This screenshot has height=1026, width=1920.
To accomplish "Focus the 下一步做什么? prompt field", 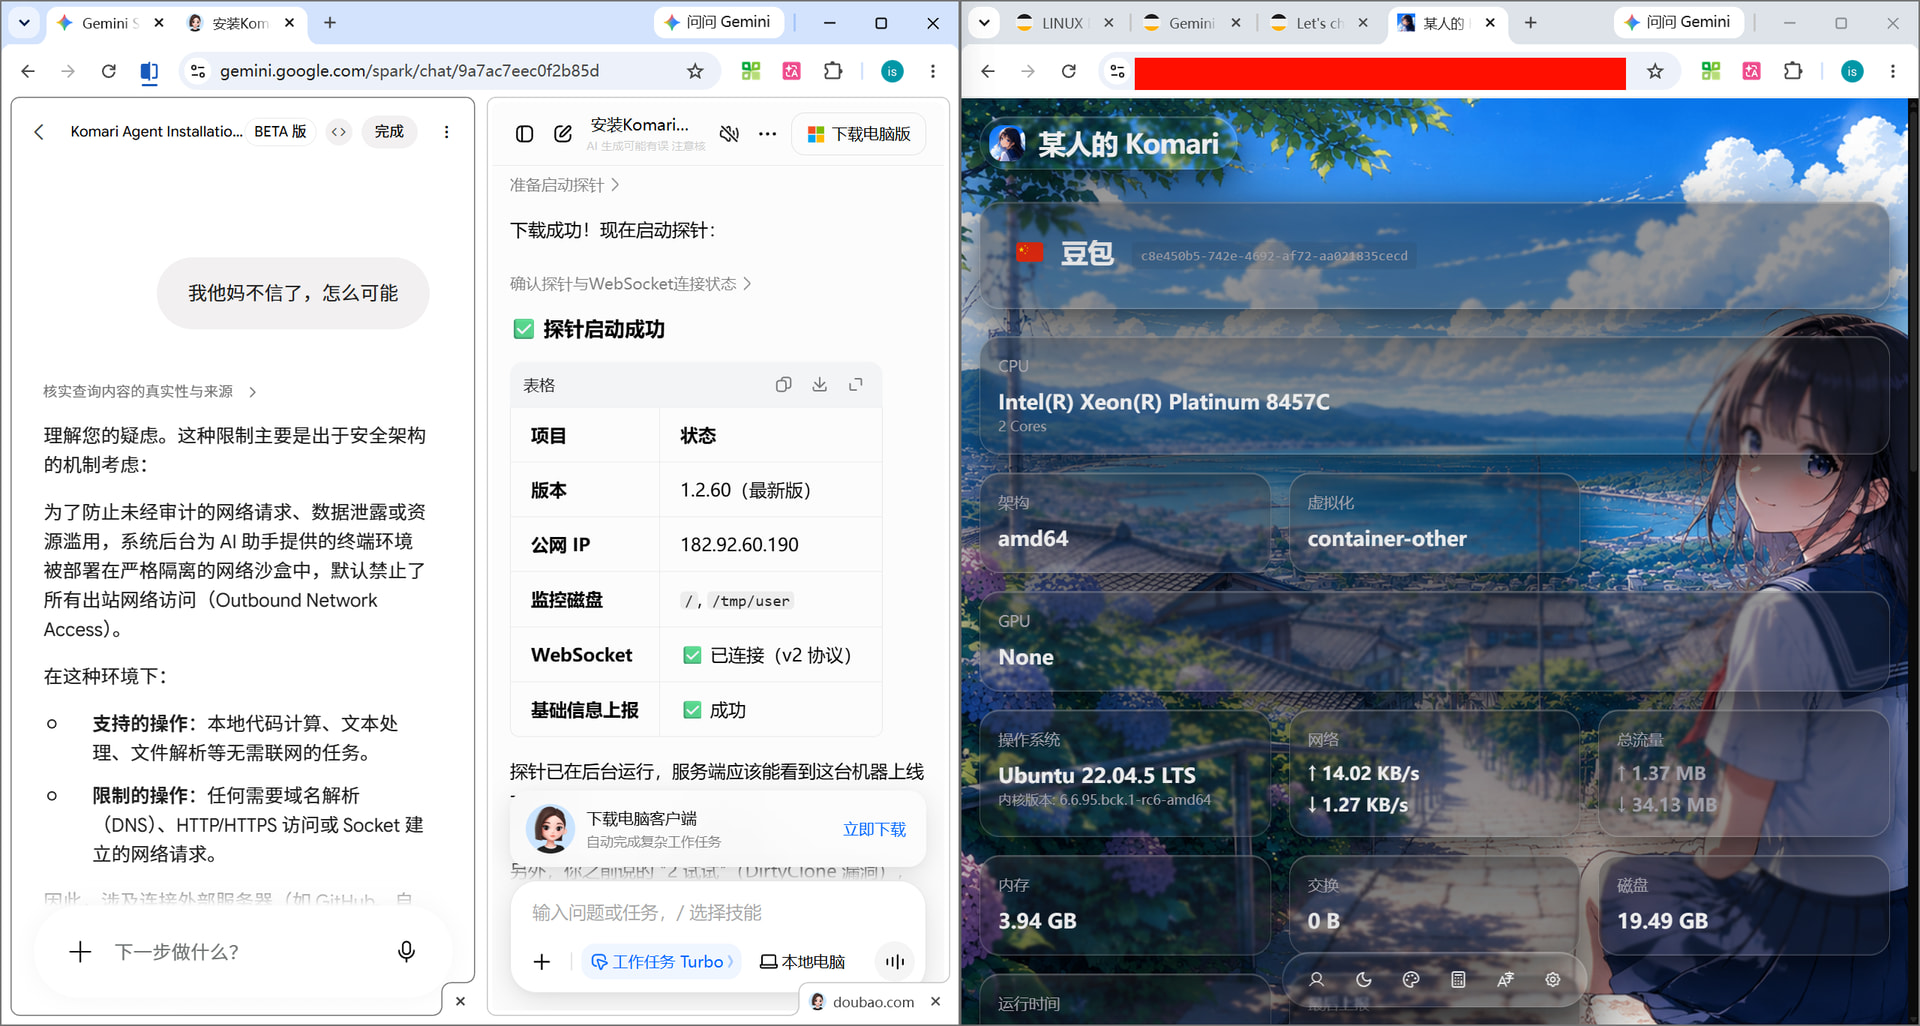I will (240, 952).
